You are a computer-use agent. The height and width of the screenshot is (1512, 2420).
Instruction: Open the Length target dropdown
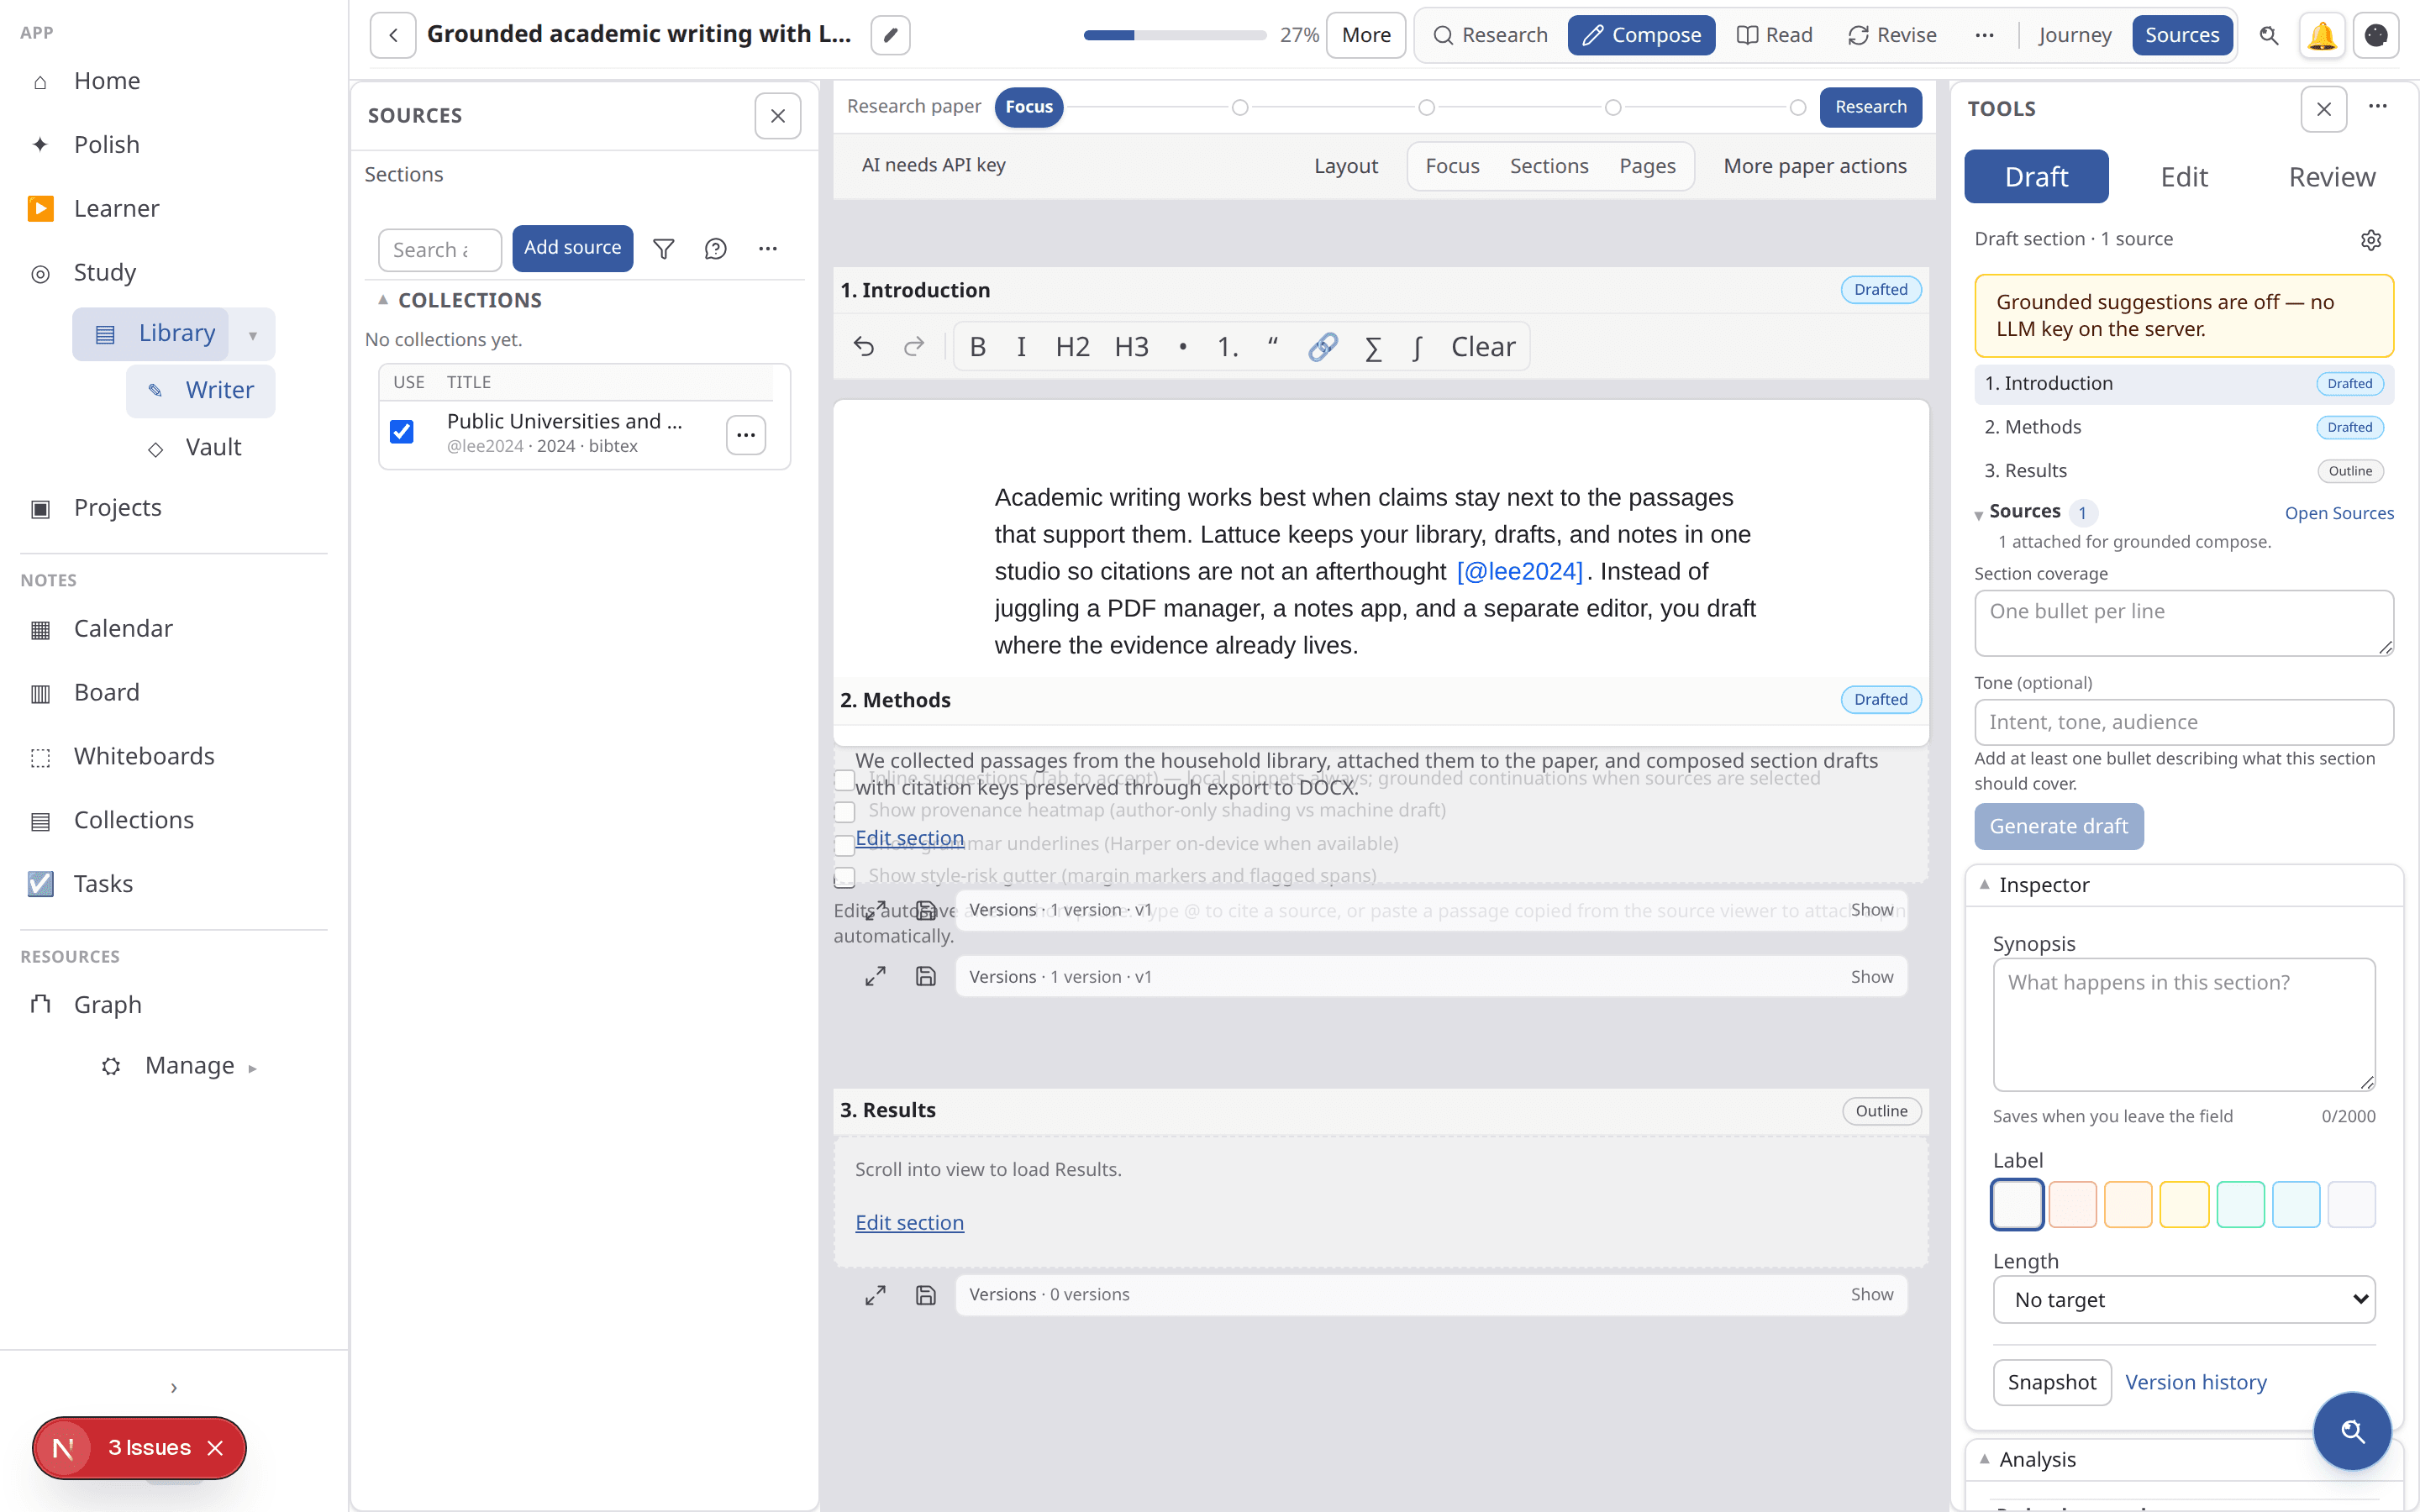coord(2184,1300)
